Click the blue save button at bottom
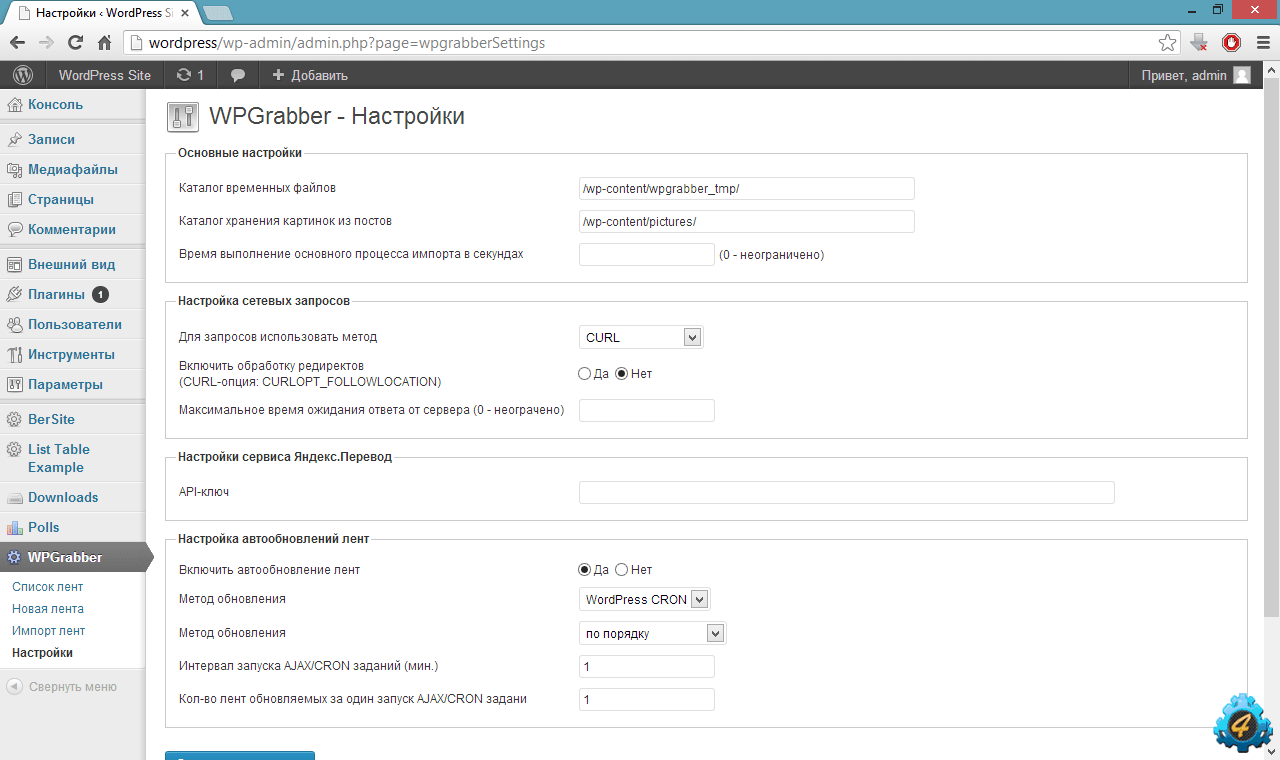 pyautogui.click(x=240, y=756)
